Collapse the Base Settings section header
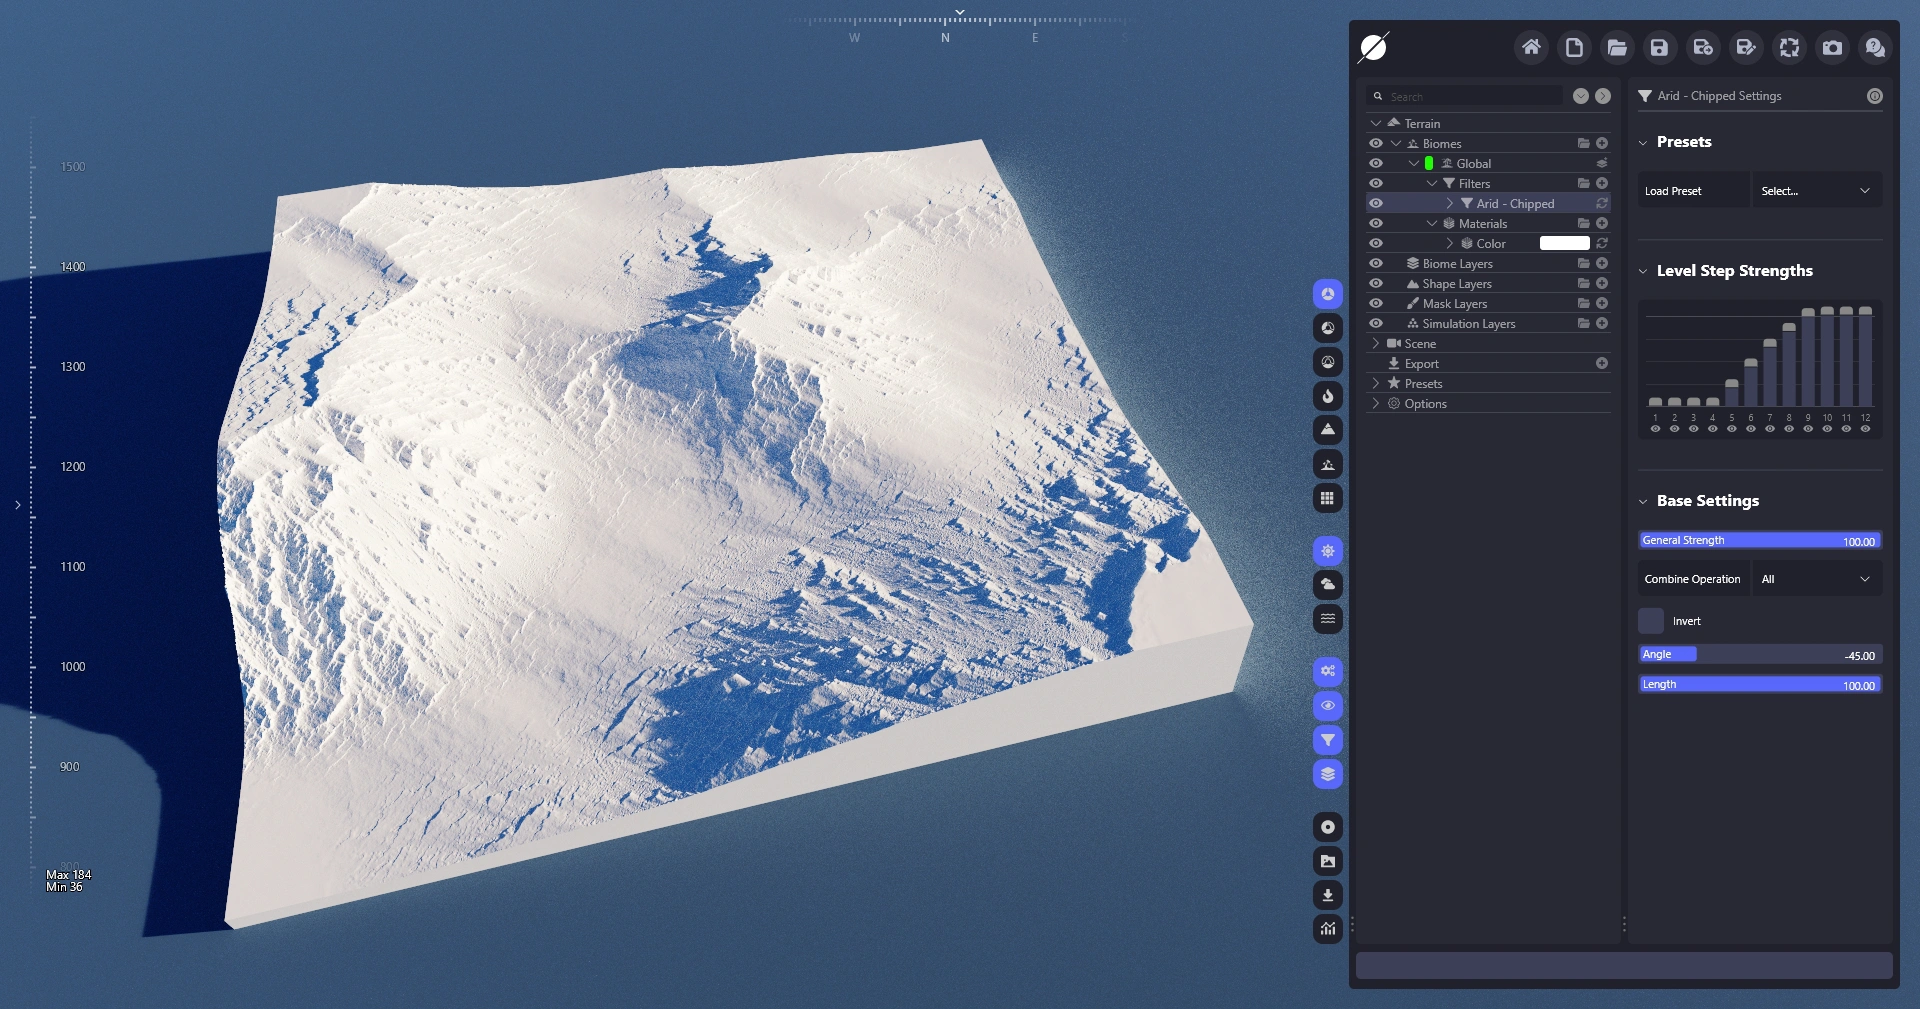 (1707, 501)
